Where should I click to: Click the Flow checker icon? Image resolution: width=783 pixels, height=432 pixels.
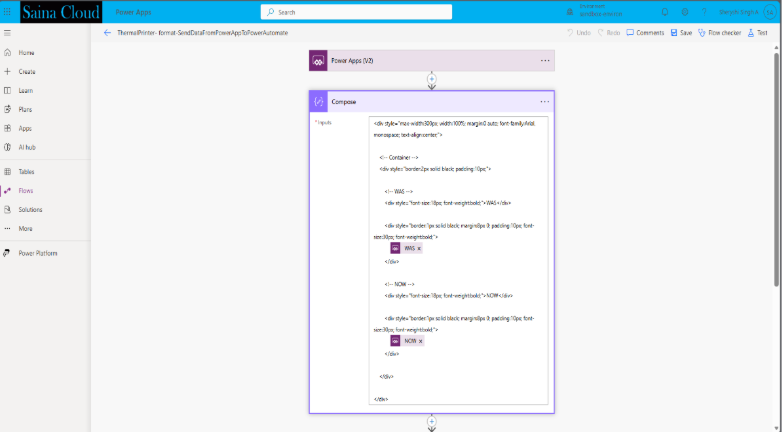coord(719,33)
